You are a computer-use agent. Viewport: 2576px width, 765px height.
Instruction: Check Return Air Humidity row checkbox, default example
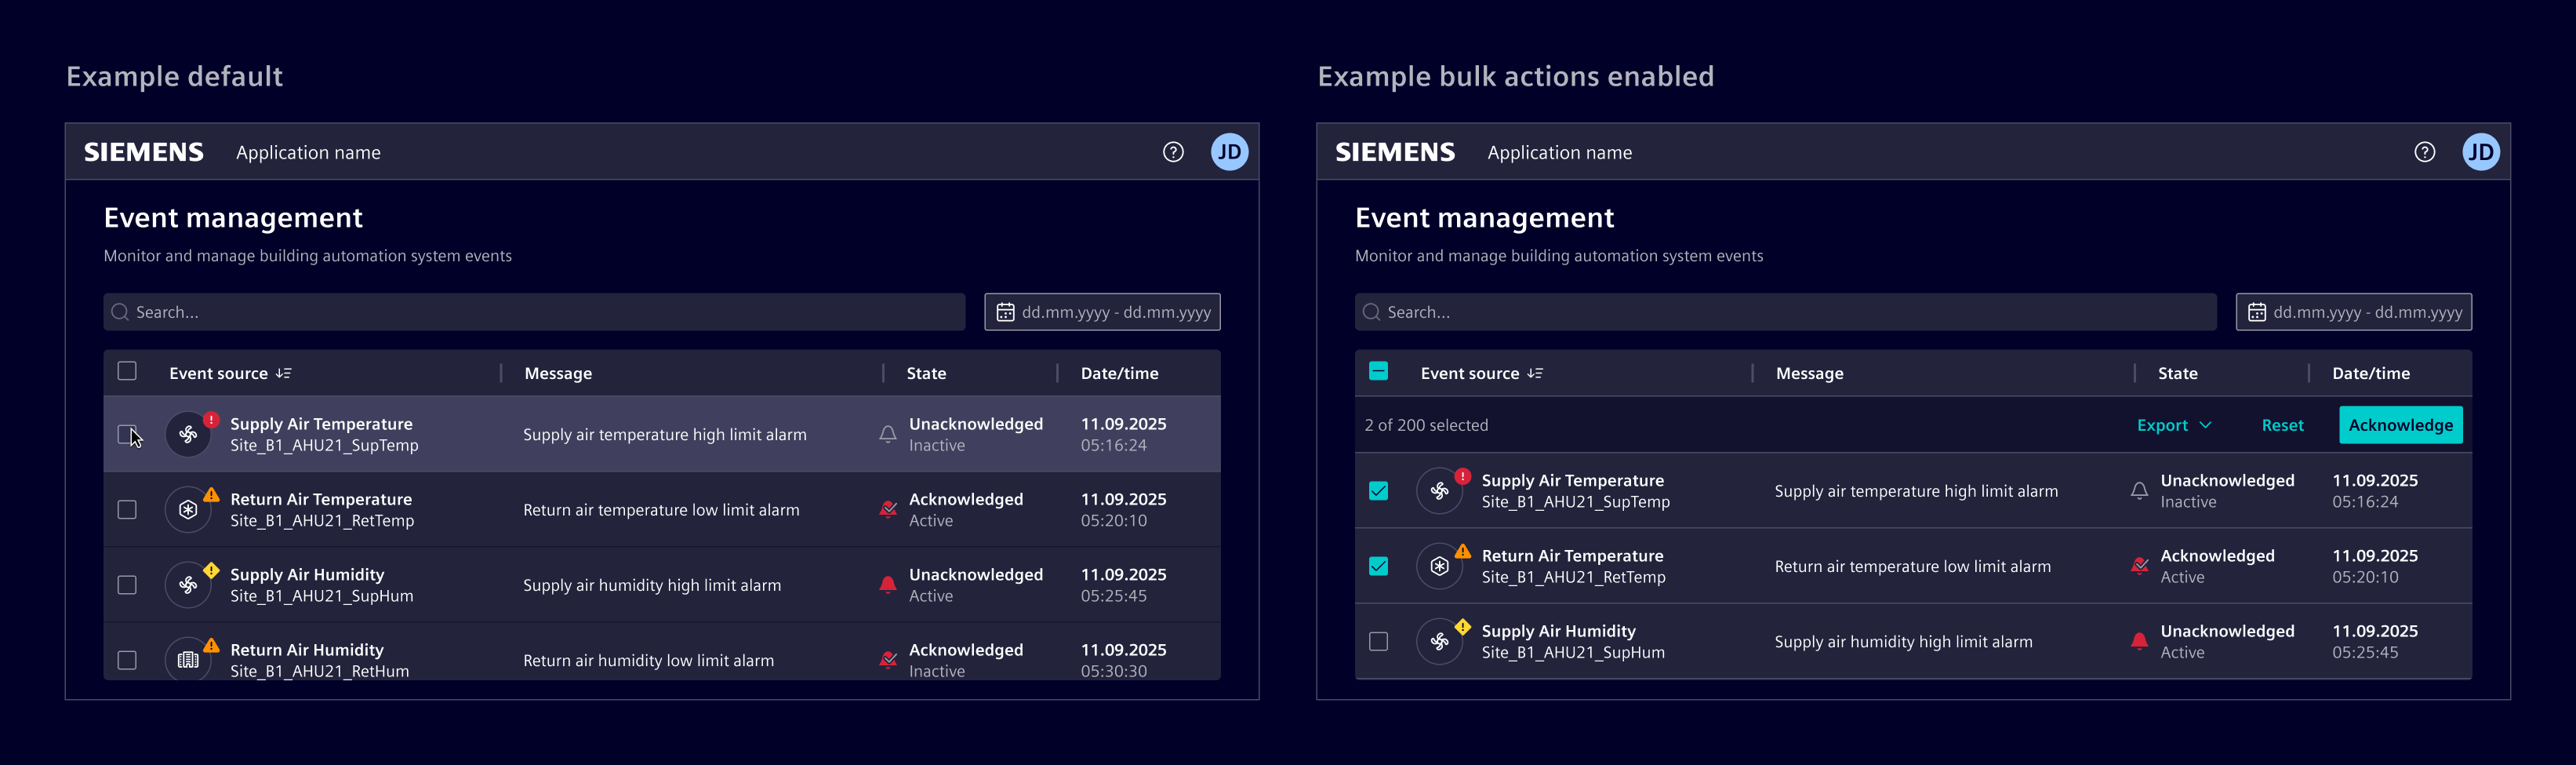pos(127,660)
